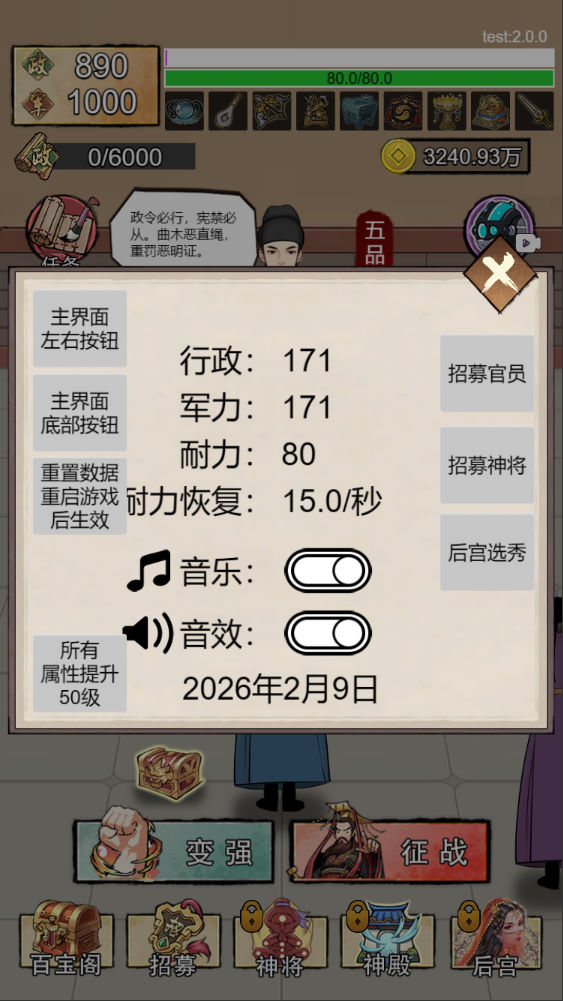Click 所有属性提升50级 button
The image size is (563, 1001).
point(80,674)
